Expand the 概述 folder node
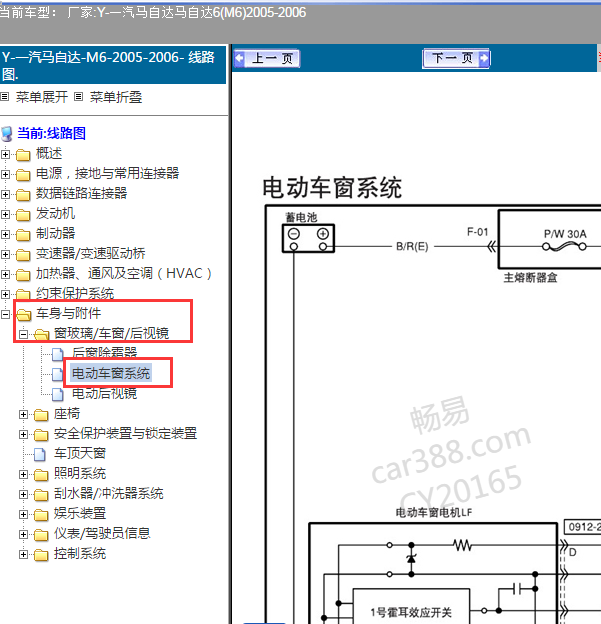Screen dimensions: 601x624 coord(5,154)
